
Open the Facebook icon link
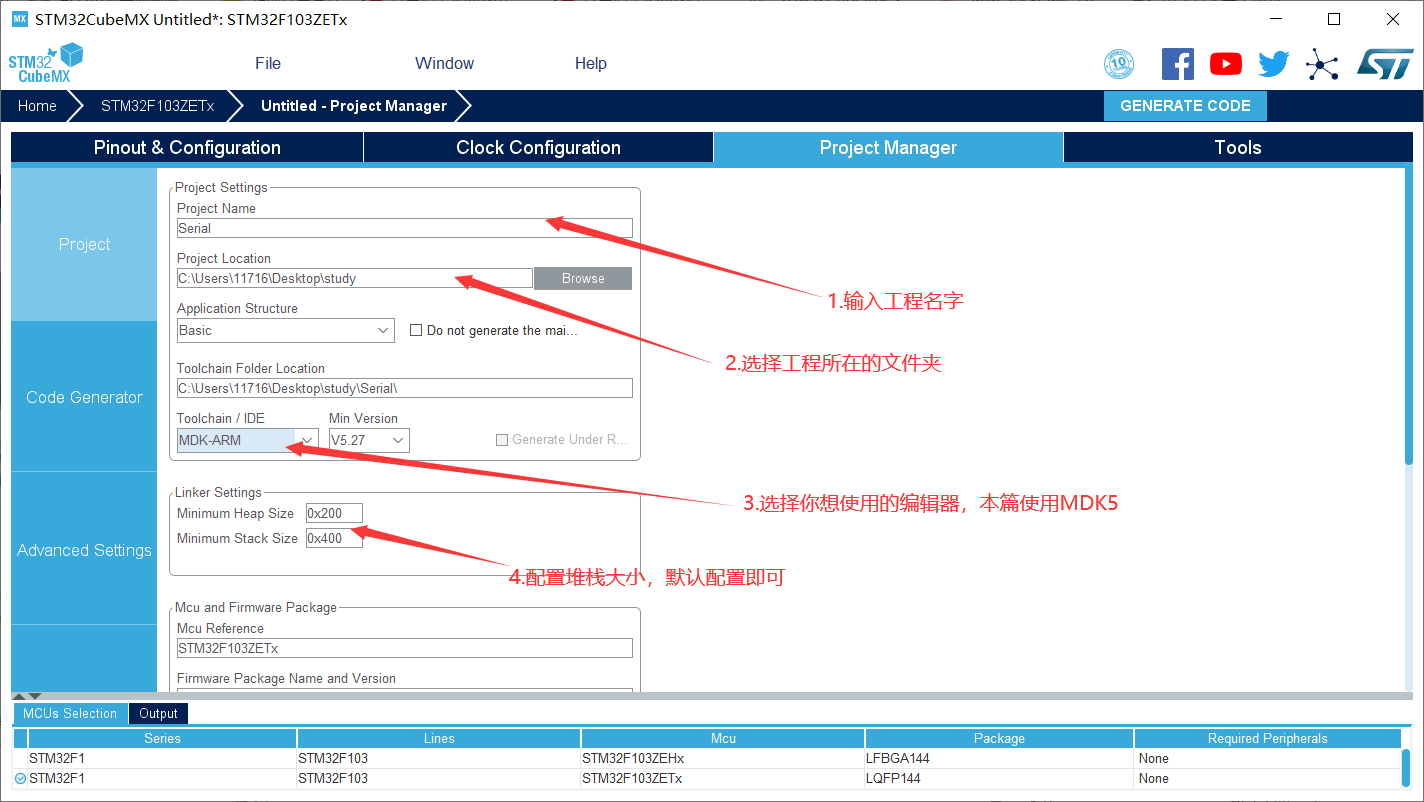(1178, 64)
